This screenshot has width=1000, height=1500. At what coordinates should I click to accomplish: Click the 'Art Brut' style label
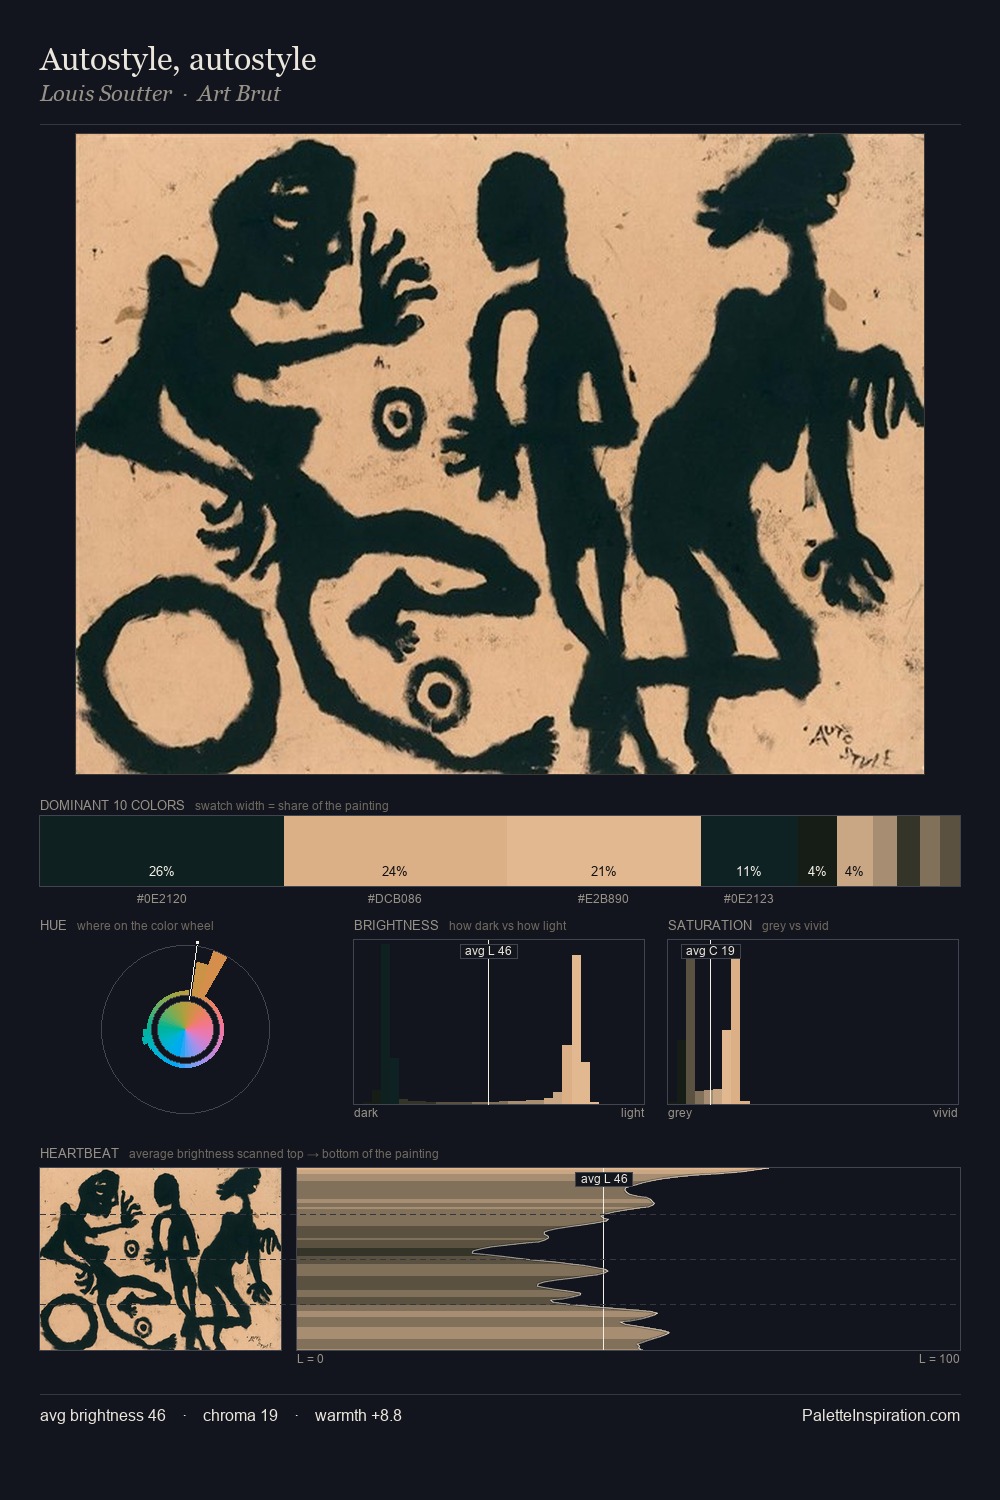(239, 94)
